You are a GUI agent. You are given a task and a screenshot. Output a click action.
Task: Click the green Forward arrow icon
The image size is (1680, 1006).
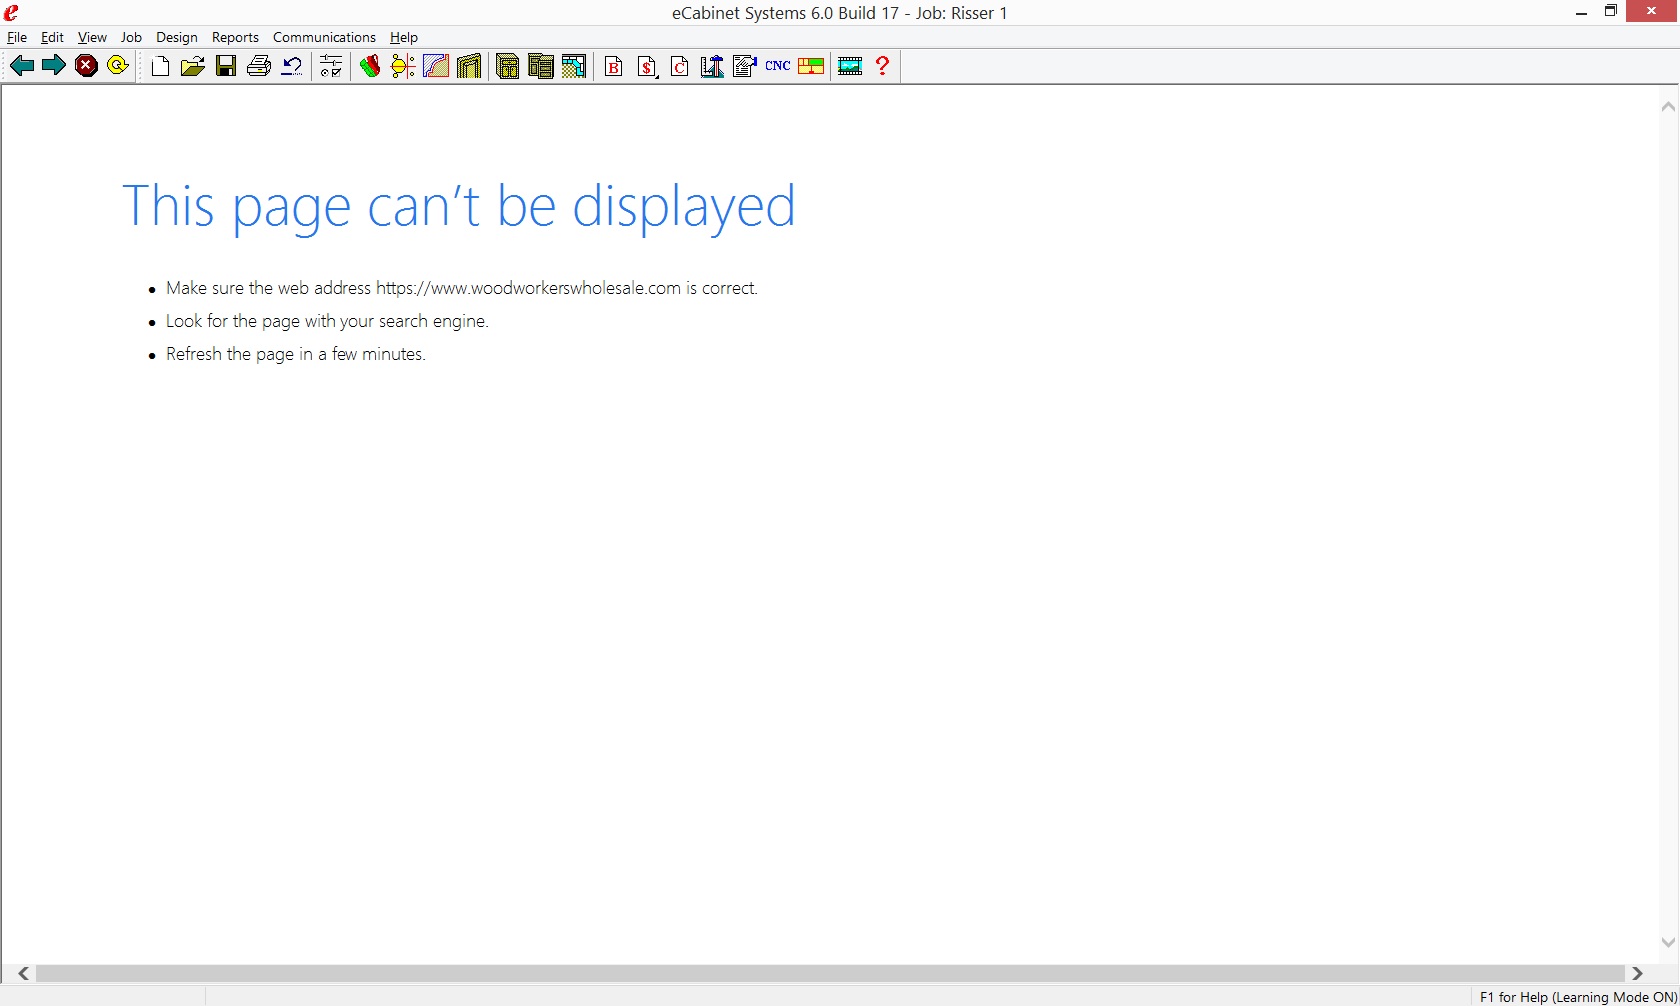54,66
